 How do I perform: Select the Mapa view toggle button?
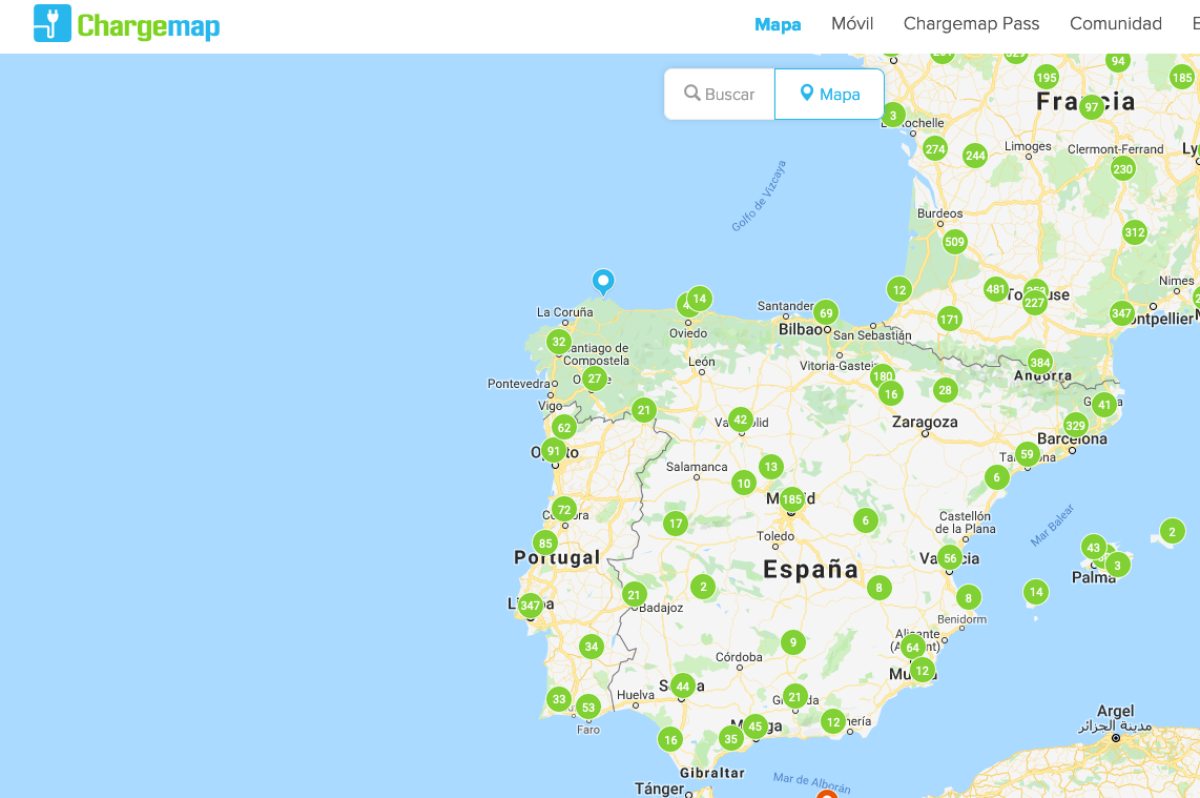[830, 94]
